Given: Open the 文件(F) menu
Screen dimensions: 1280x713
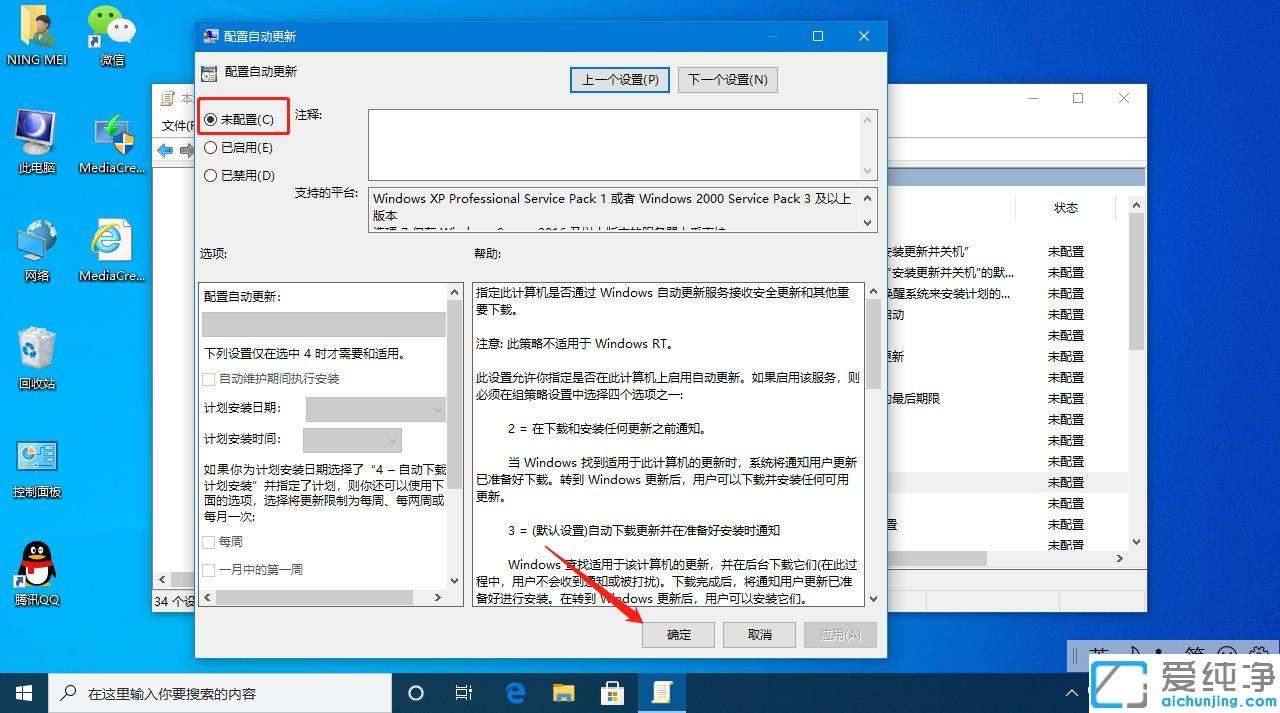Looking at the screenshot, I should [x=173, y=124].
